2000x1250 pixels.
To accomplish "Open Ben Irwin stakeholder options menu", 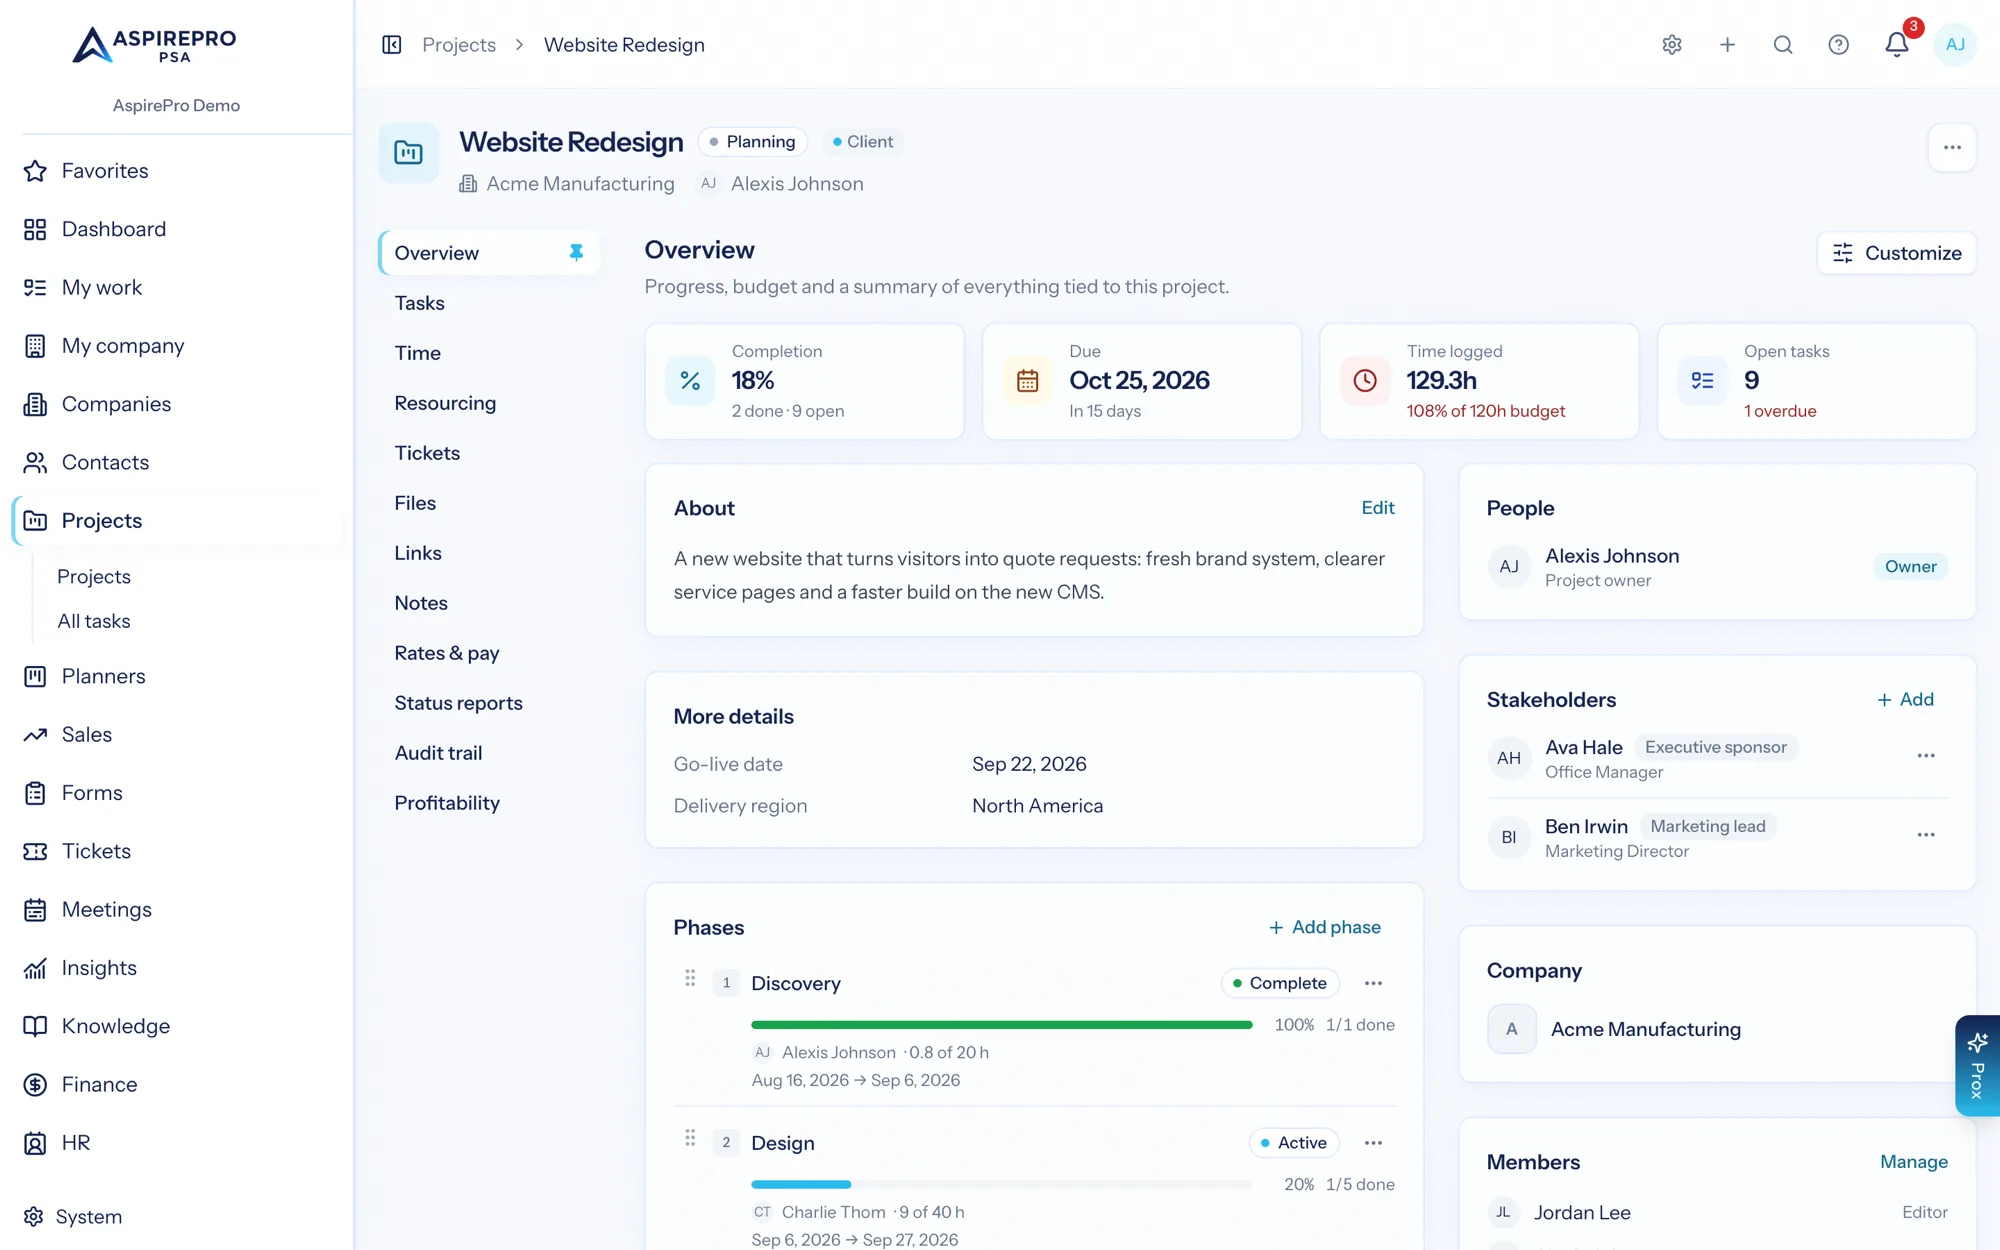I will click(1926, 835).
